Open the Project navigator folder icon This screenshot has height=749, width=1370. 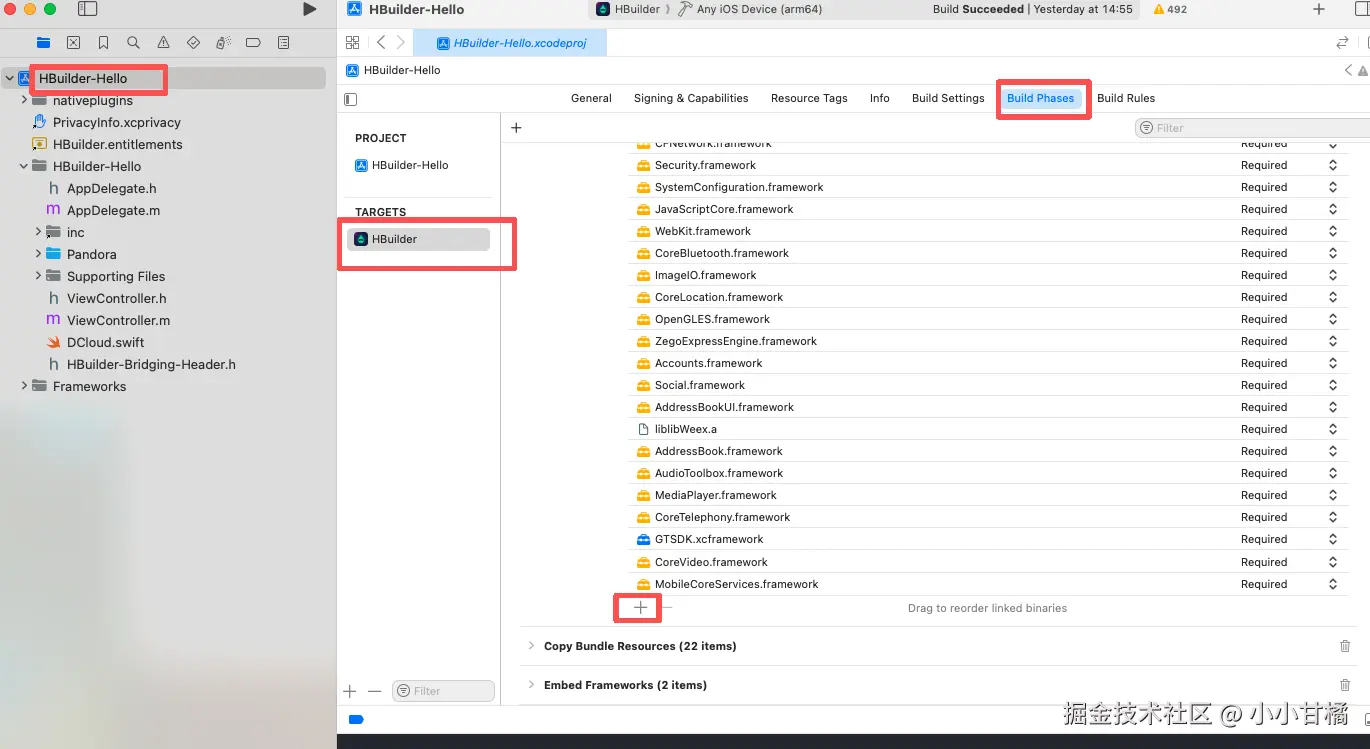pos(43,43)
